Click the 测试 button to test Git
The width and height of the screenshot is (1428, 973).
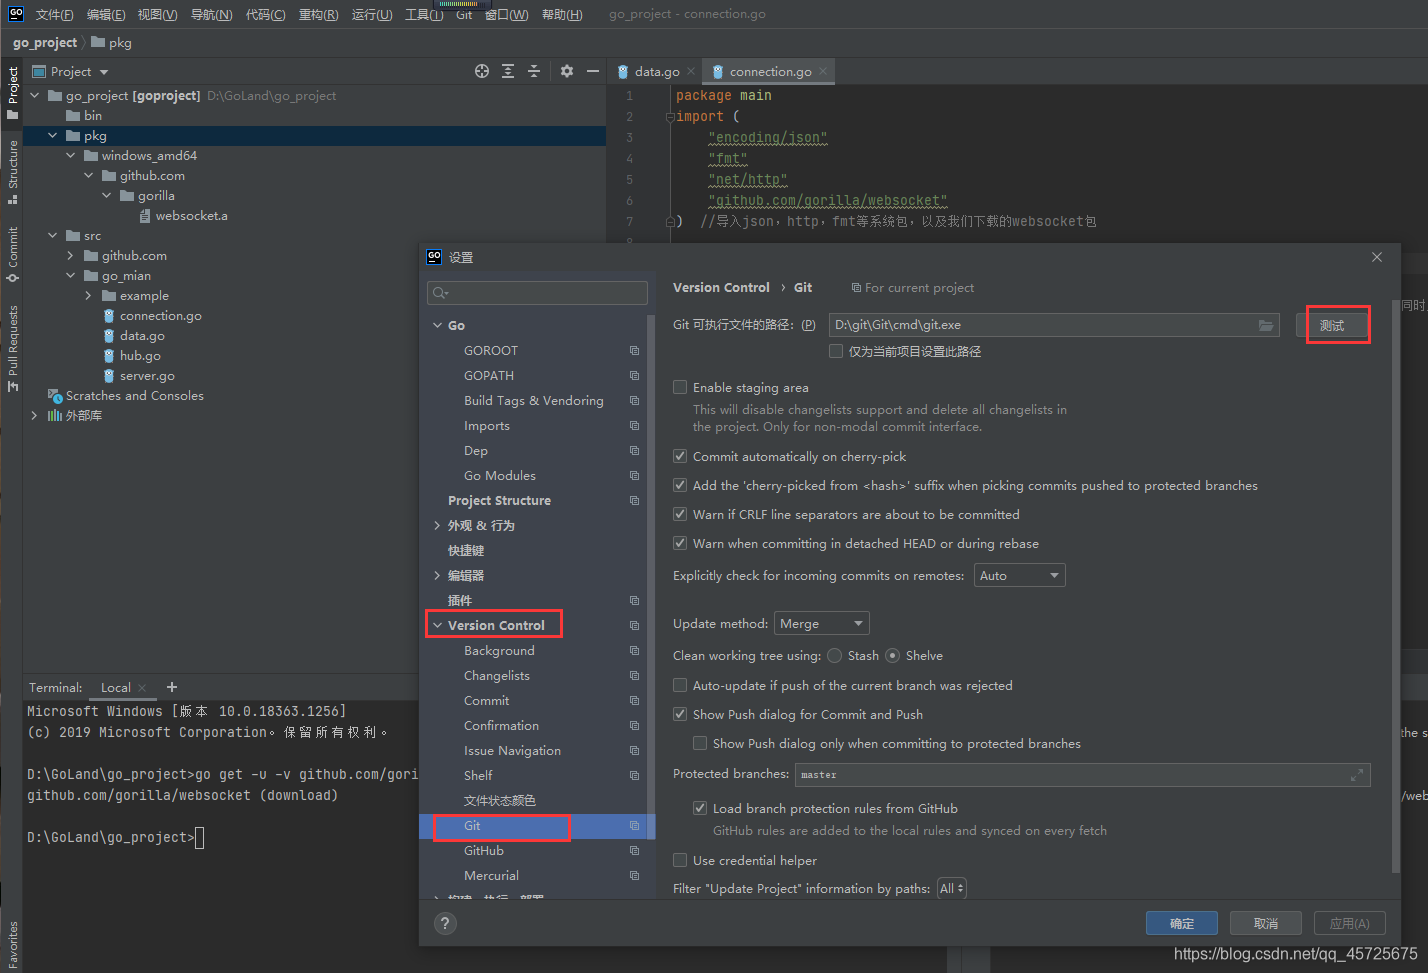click(1332, 325)
